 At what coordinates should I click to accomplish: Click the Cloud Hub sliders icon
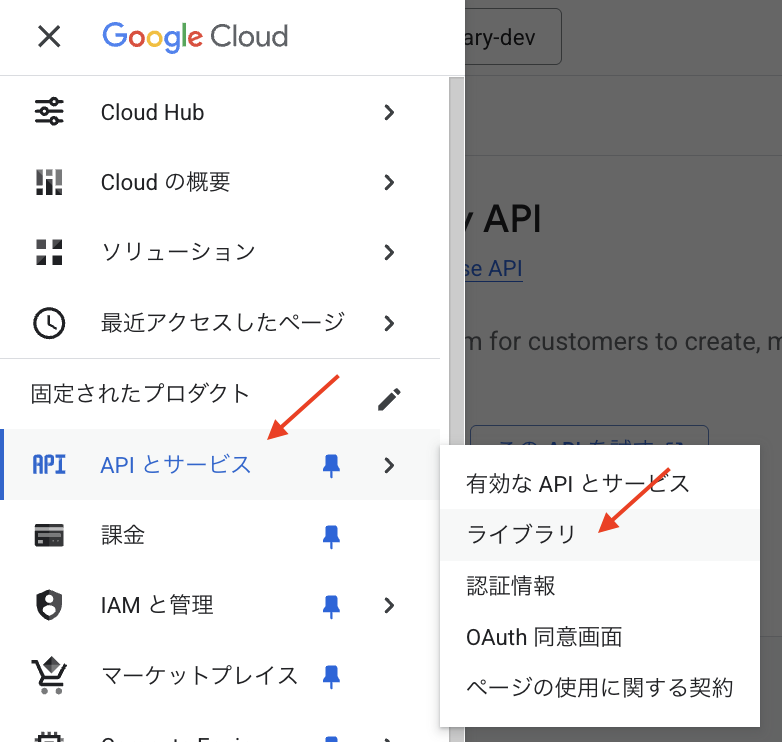[49, 112]
